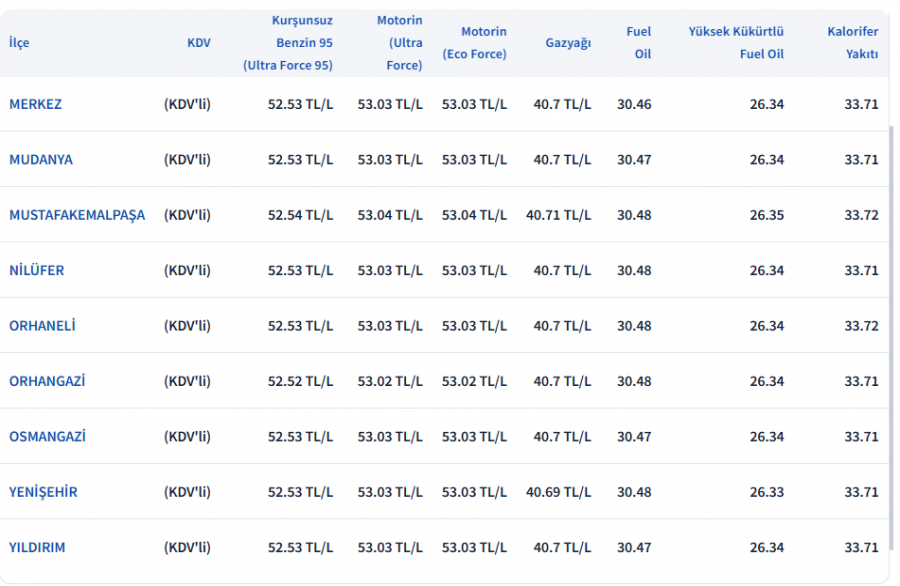The width and height of the screenshot is (900, 586).
Task: Open the ORHANGAZİ district link
Action: point(47,381)
